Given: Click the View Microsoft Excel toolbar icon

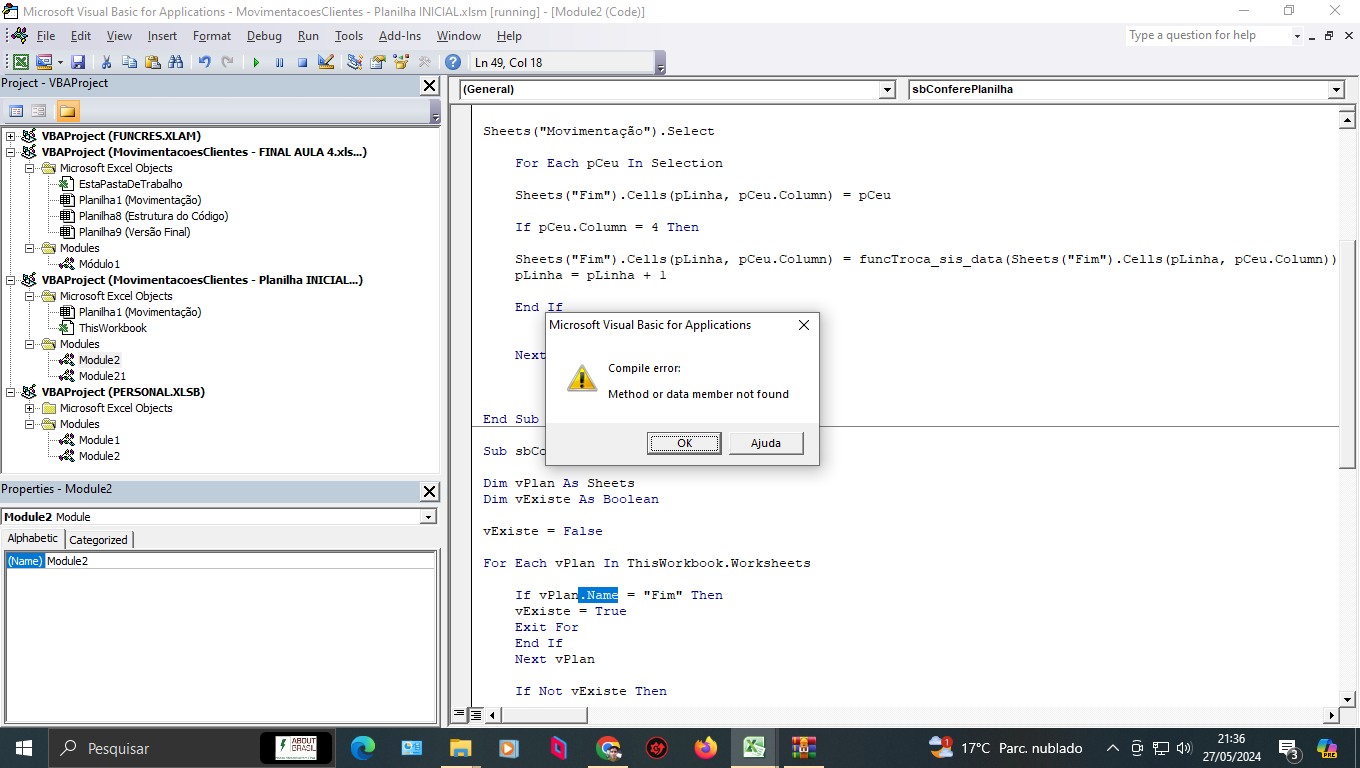Looking at the screenshot, I should (21, 62).
